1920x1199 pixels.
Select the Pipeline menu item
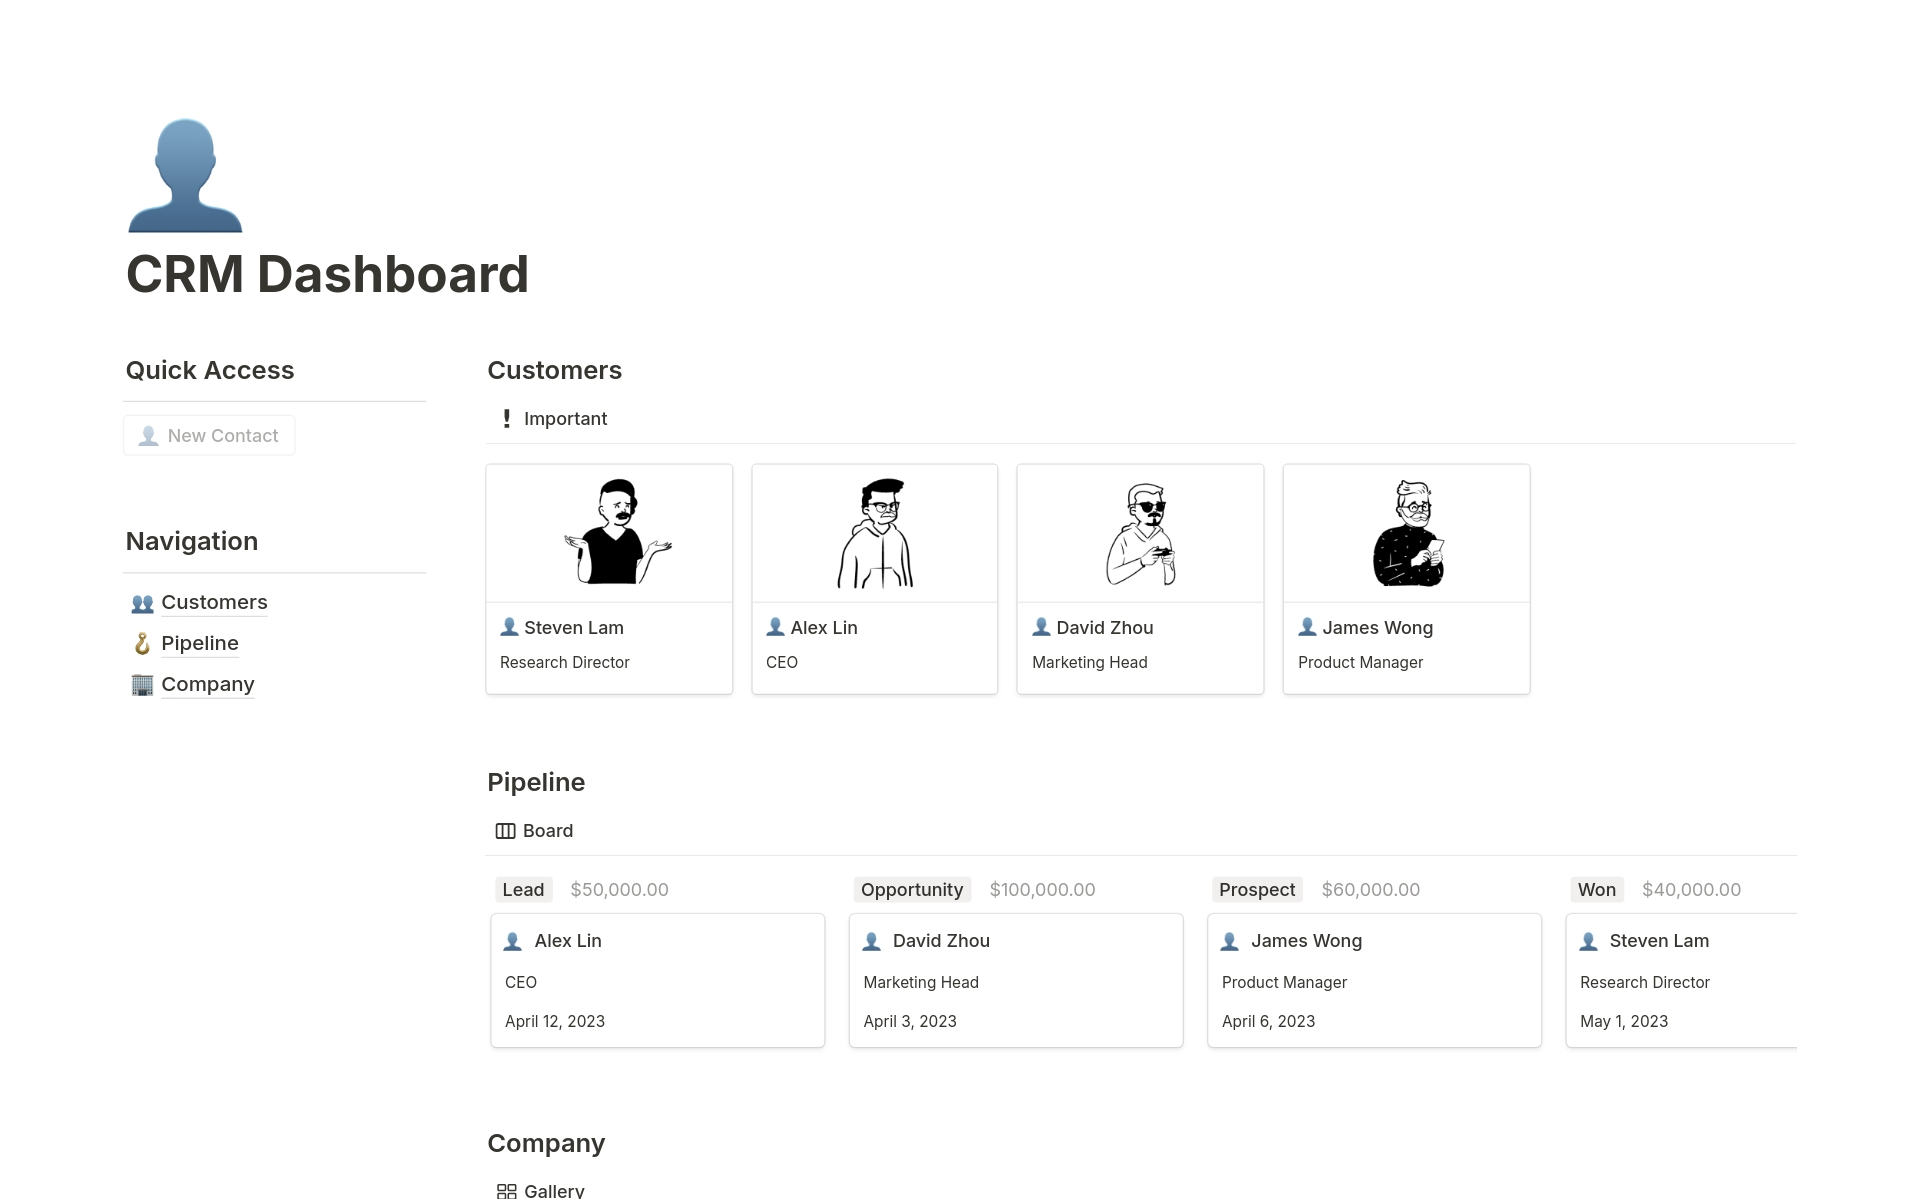(199, 641)
